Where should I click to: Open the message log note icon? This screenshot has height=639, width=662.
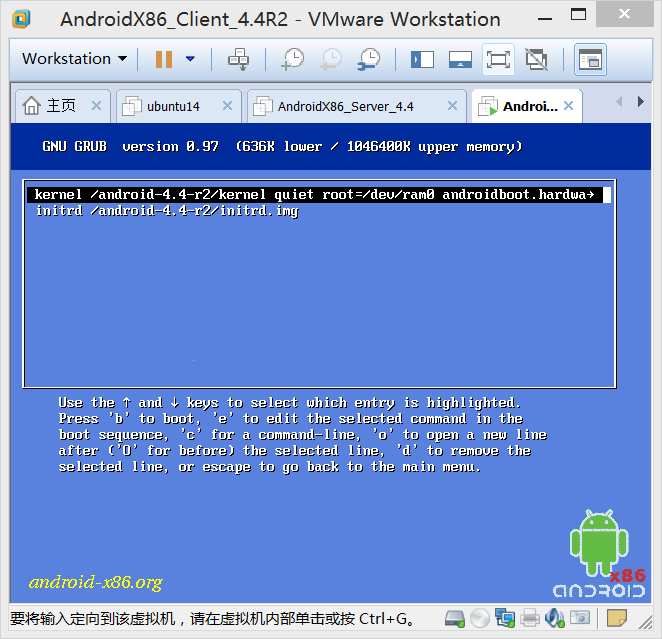coord(616,618)
